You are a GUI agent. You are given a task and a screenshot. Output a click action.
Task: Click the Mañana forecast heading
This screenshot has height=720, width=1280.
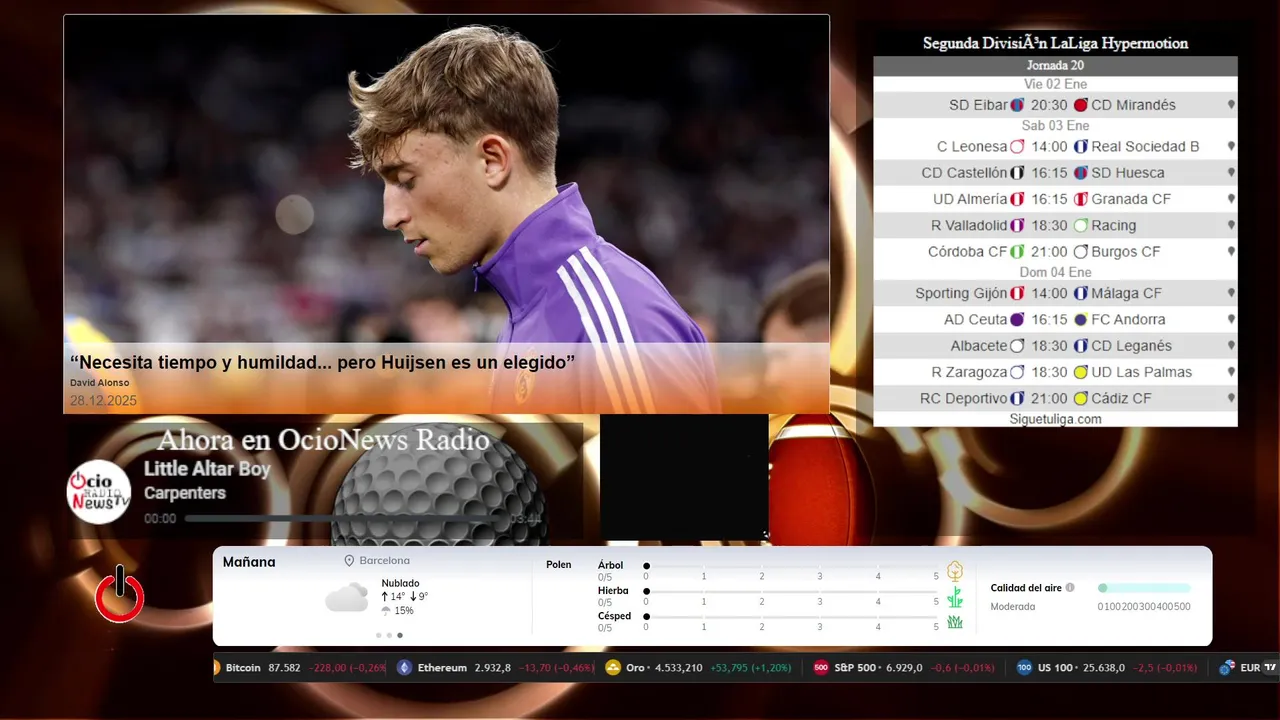(x=249, y=562)
